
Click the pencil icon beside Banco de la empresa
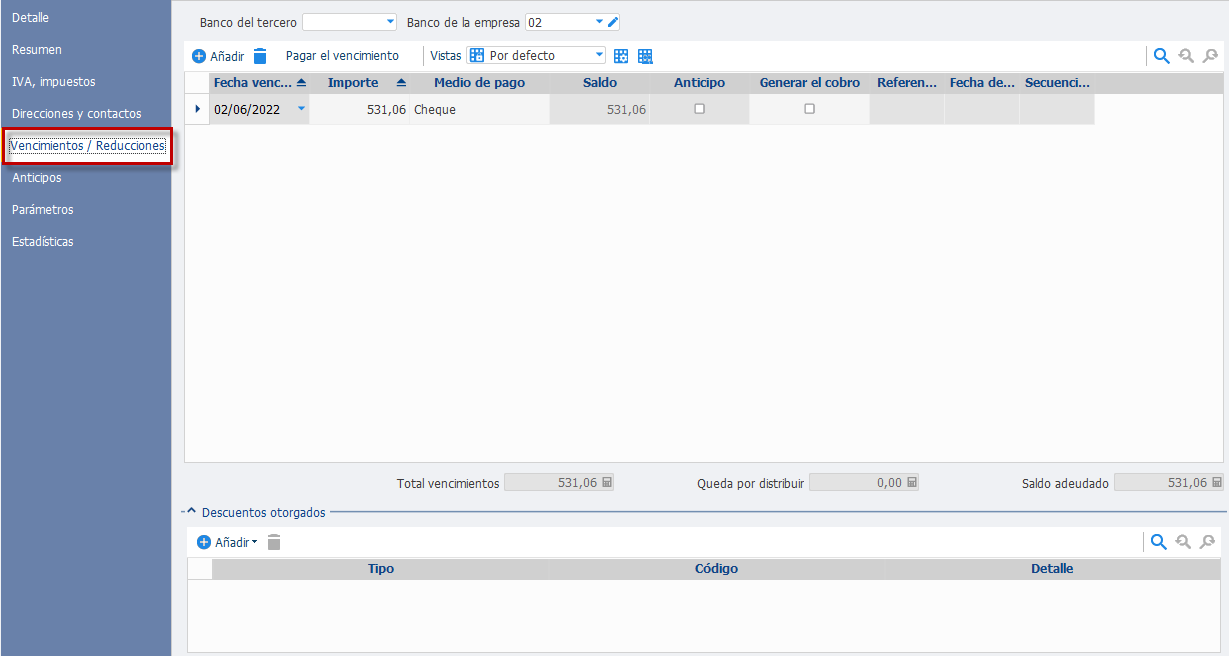point(613,22)
